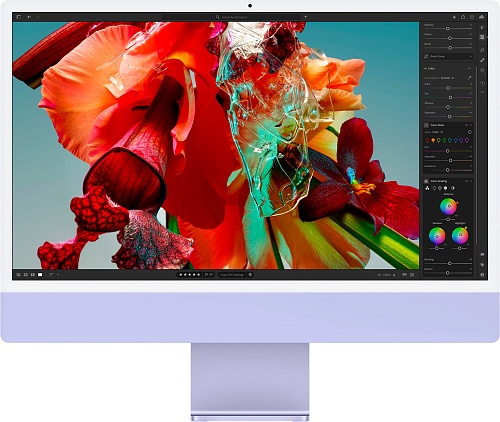Click the Midtones color wheel
This screenshot has height=422, width=500.
[448, 207]
